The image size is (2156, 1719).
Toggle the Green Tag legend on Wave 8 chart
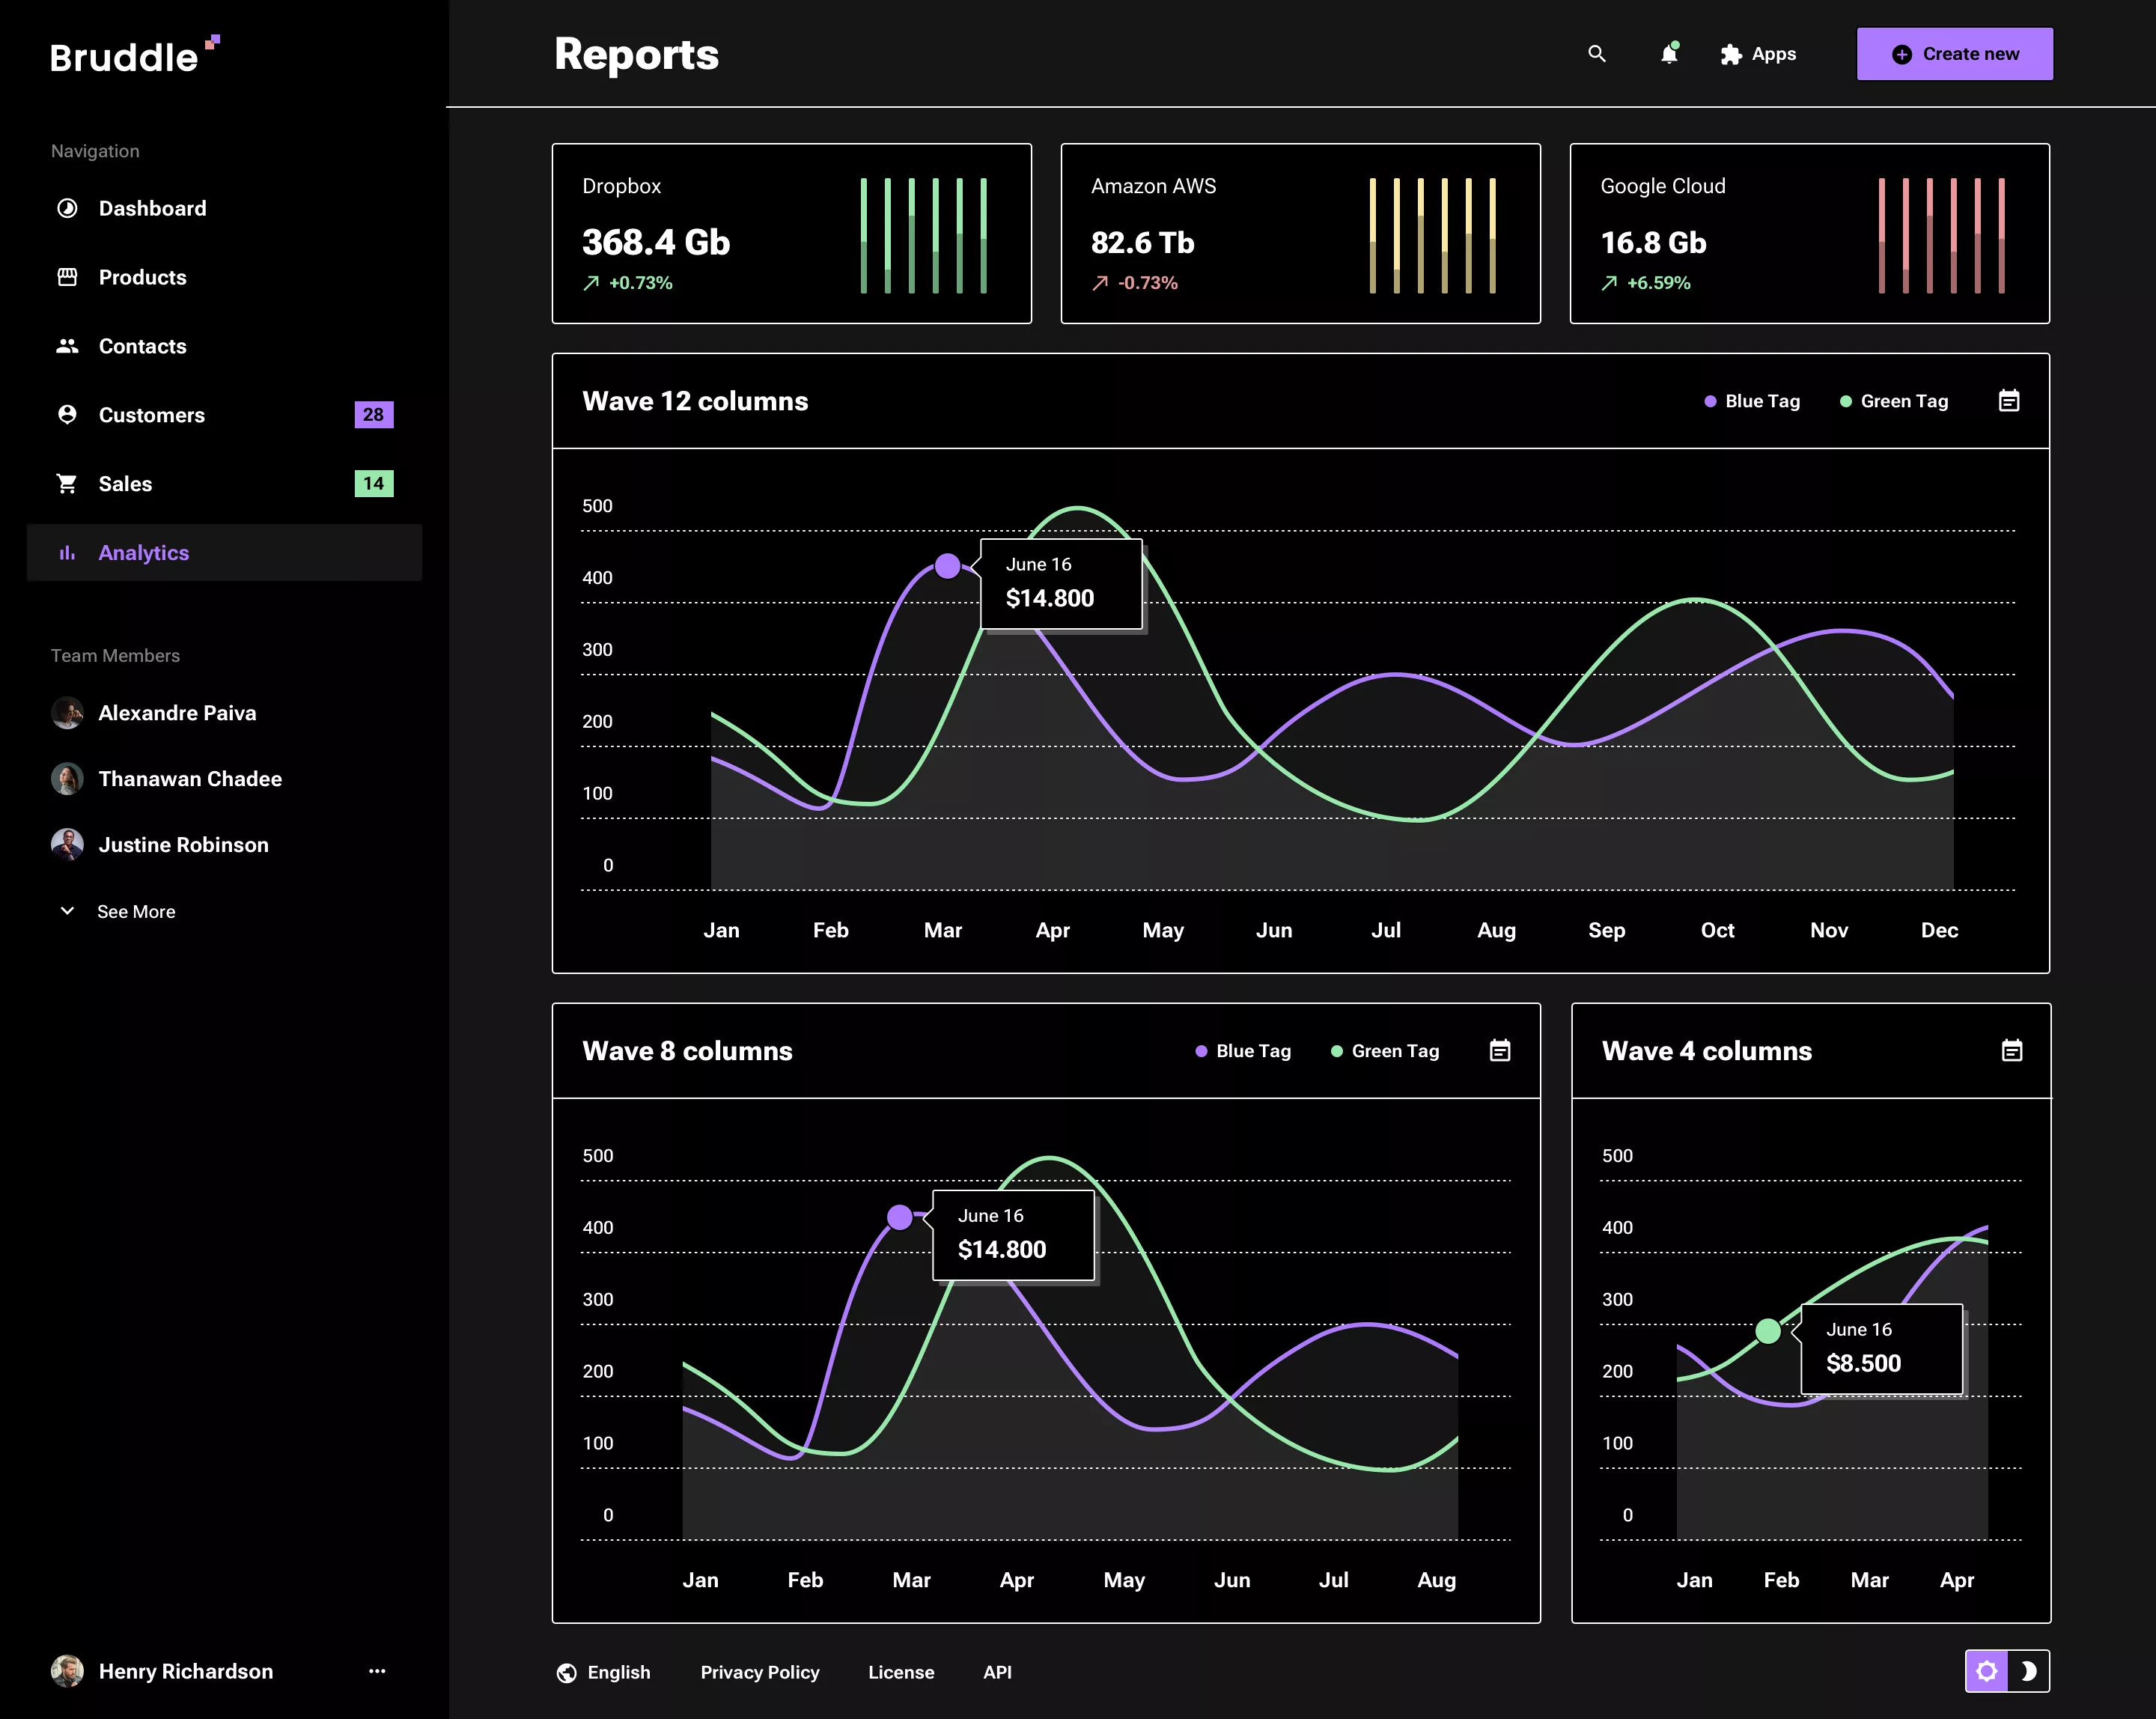[1385, 1050]
